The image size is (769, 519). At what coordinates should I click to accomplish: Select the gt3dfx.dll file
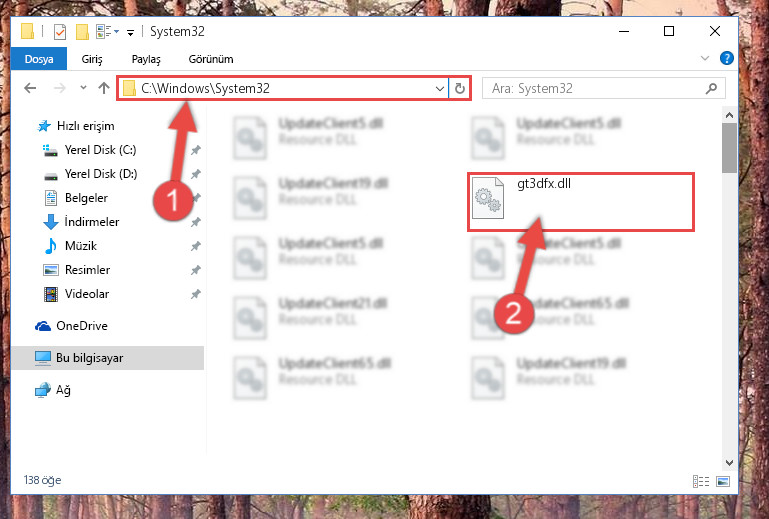(581, 202)
